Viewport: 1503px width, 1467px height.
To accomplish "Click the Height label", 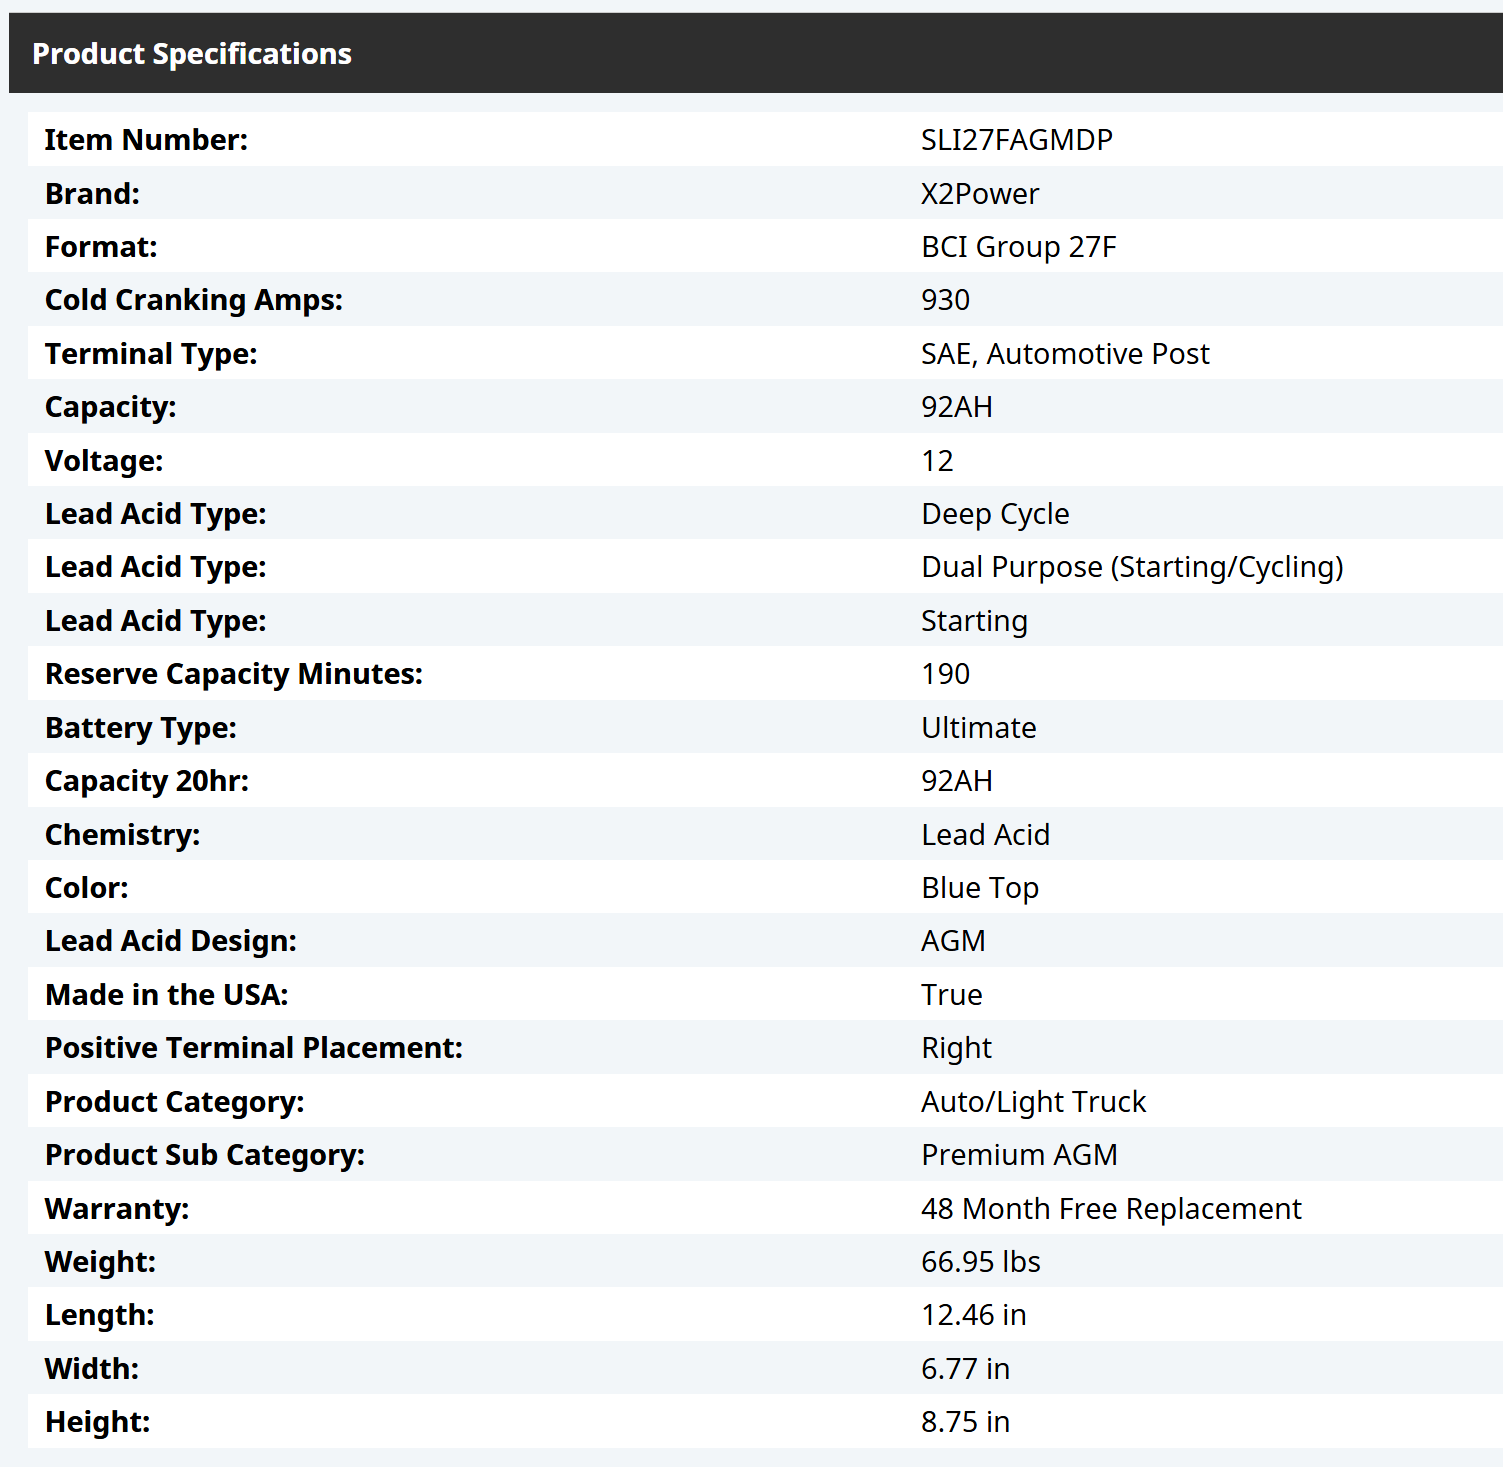I will click(x=98, y=1422).
